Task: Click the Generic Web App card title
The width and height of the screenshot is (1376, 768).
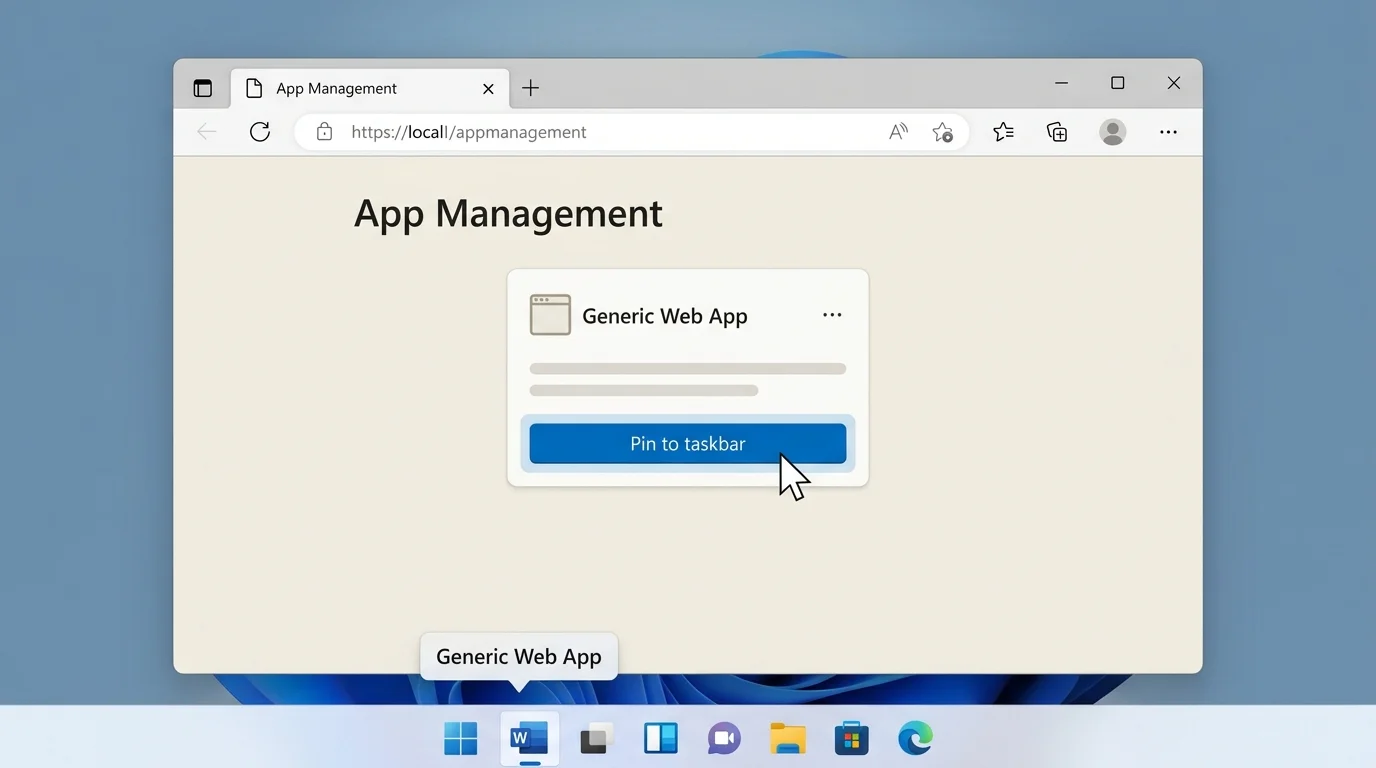Action: (x=665, y=316)
